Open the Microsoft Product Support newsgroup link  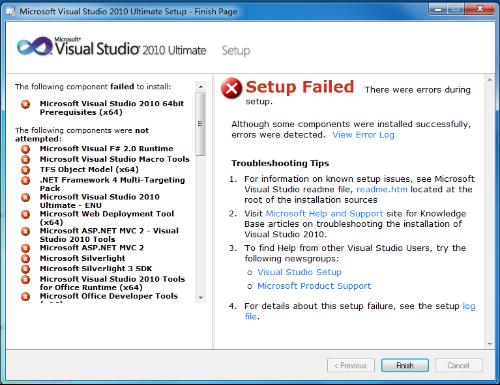314,286
